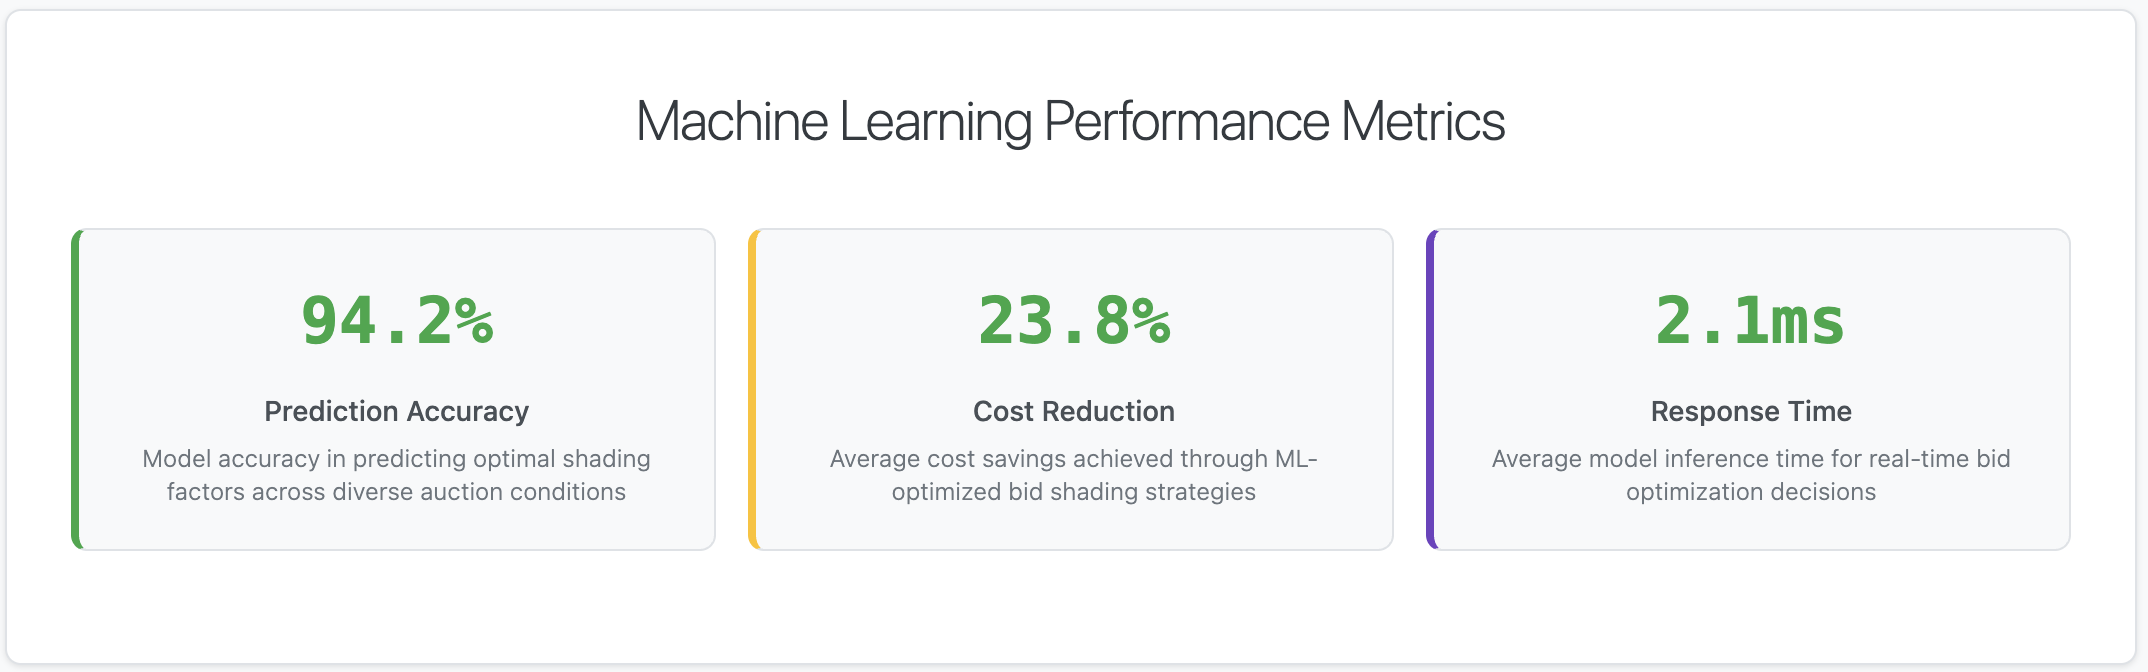
Task: Select the Cost Reduction card title
Action: point(1073,411)
